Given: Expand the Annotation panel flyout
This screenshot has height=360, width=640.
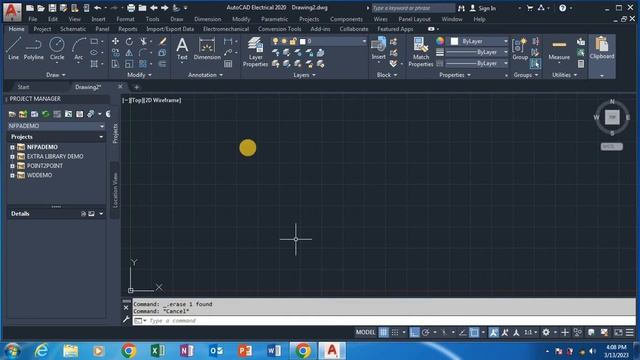Looking at the screenshot, I should (205, 75).
